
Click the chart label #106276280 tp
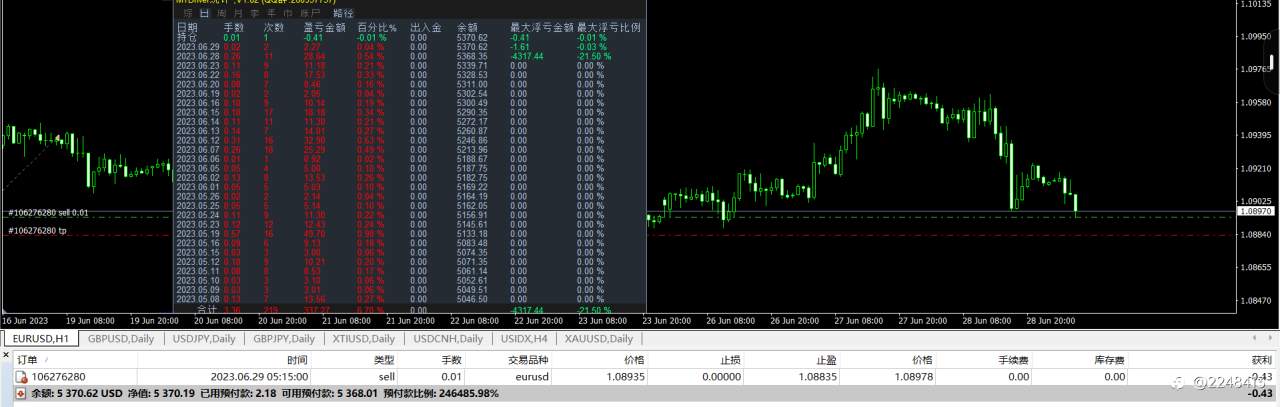37,231
